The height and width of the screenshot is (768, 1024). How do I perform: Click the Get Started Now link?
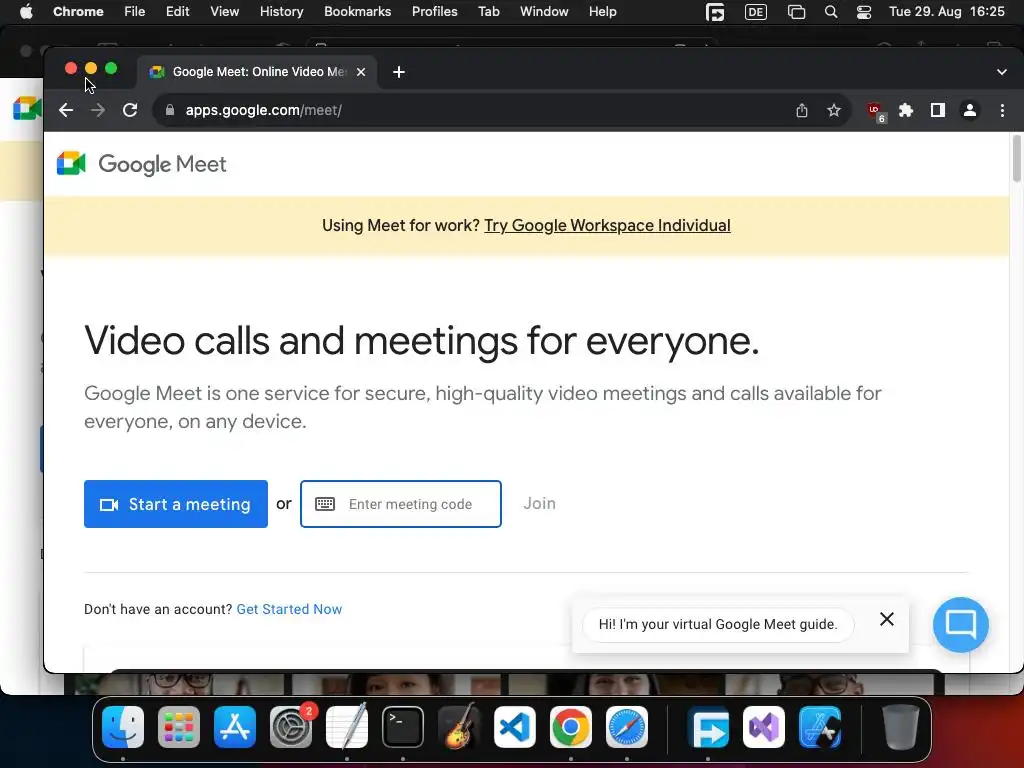289,609
